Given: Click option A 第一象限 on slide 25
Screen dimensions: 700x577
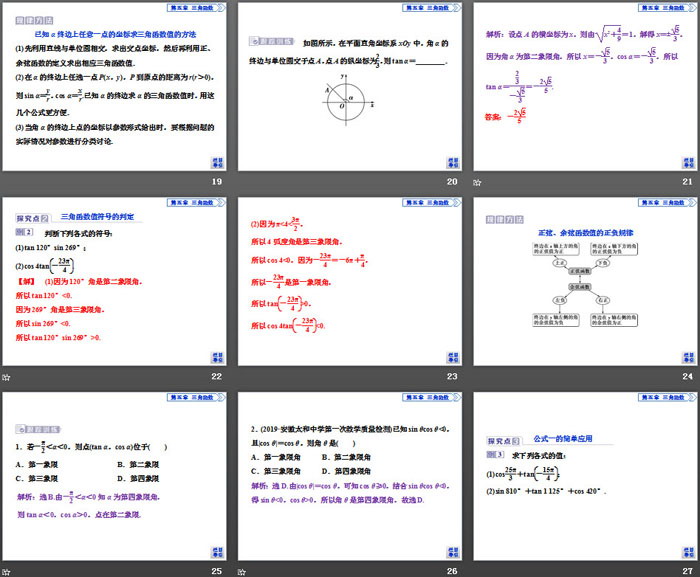Looking at the screenshot, I should [x=40, y=464].
